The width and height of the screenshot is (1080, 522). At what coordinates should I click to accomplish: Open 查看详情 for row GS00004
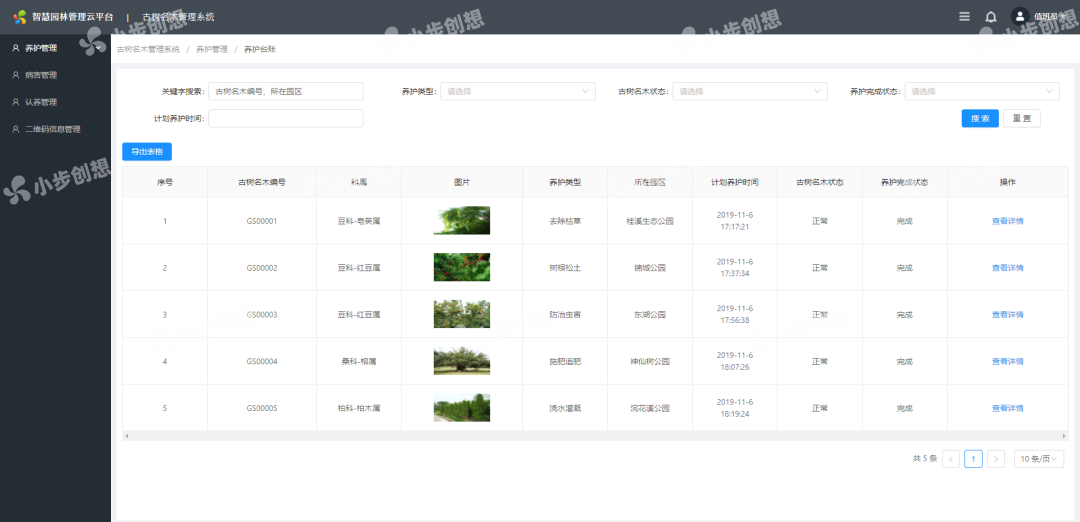click(x=1008, y=362)
